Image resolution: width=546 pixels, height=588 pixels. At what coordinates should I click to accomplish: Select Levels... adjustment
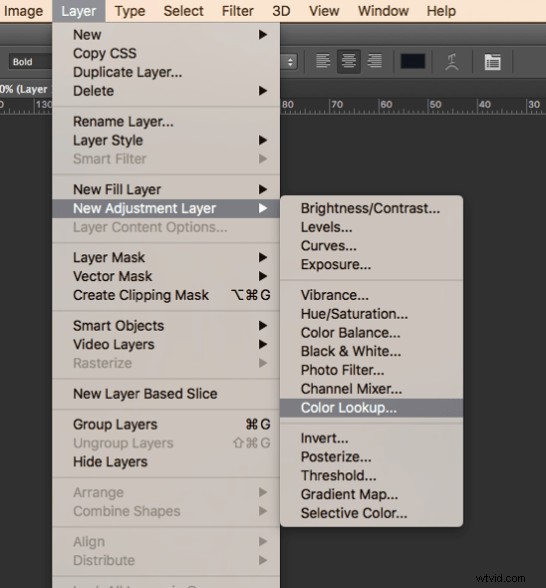click(372, 227)
